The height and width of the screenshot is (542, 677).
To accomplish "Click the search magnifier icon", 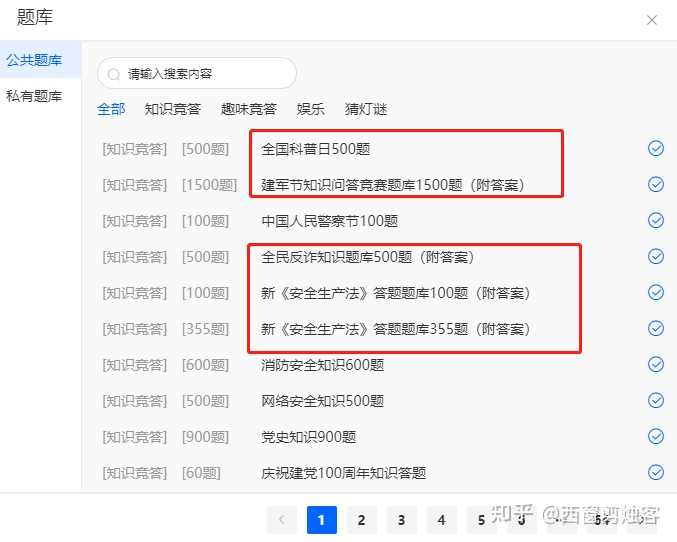I will tap(114, 74).
